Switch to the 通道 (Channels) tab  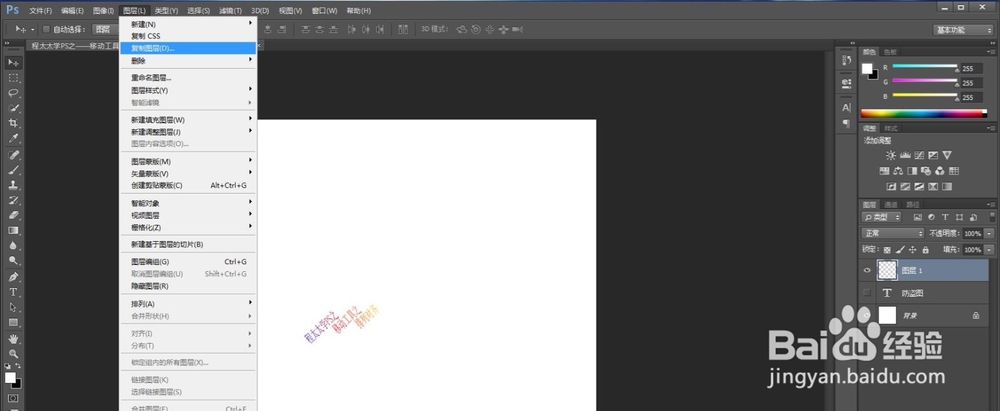pyautogui.click(x=891, y=205)
